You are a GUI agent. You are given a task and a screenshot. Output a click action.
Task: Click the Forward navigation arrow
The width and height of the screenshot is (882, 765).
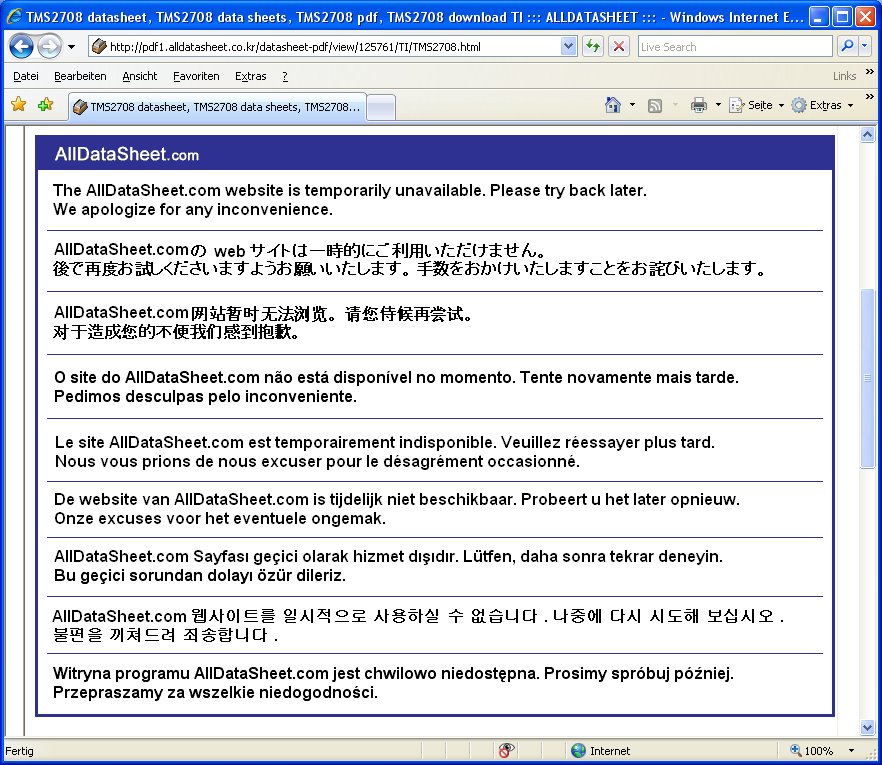(50, 46)
